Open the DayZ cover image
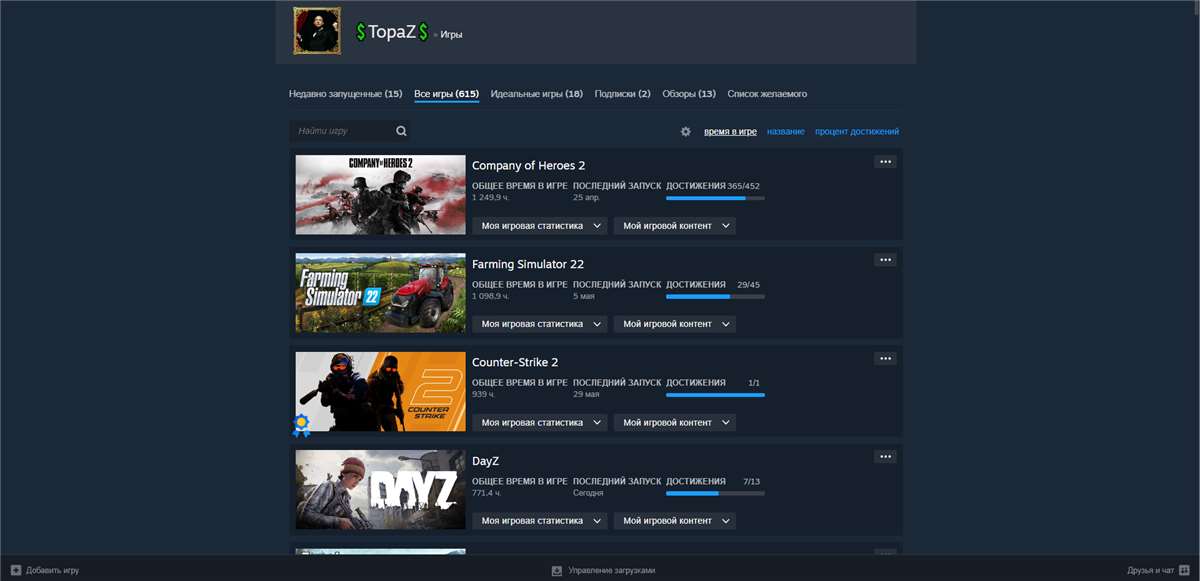 coord(380,490)
